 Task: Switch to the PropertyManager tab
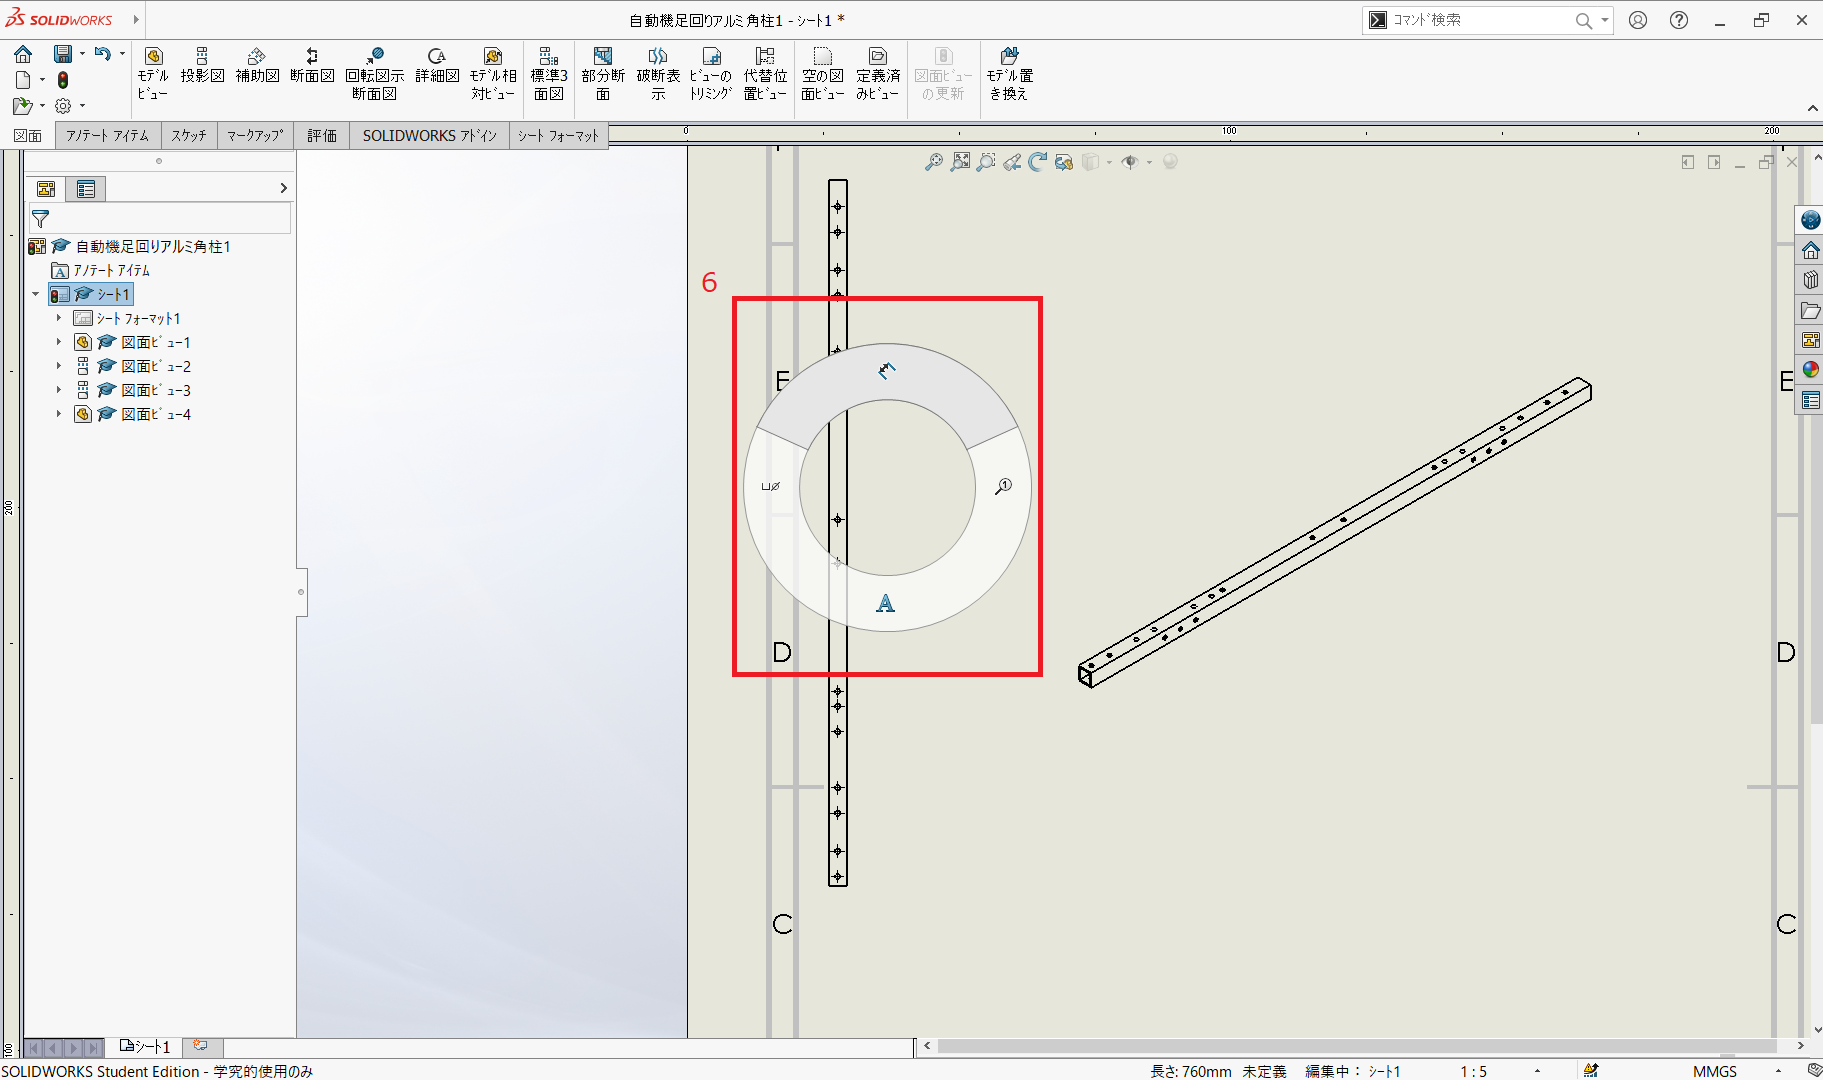86,188
